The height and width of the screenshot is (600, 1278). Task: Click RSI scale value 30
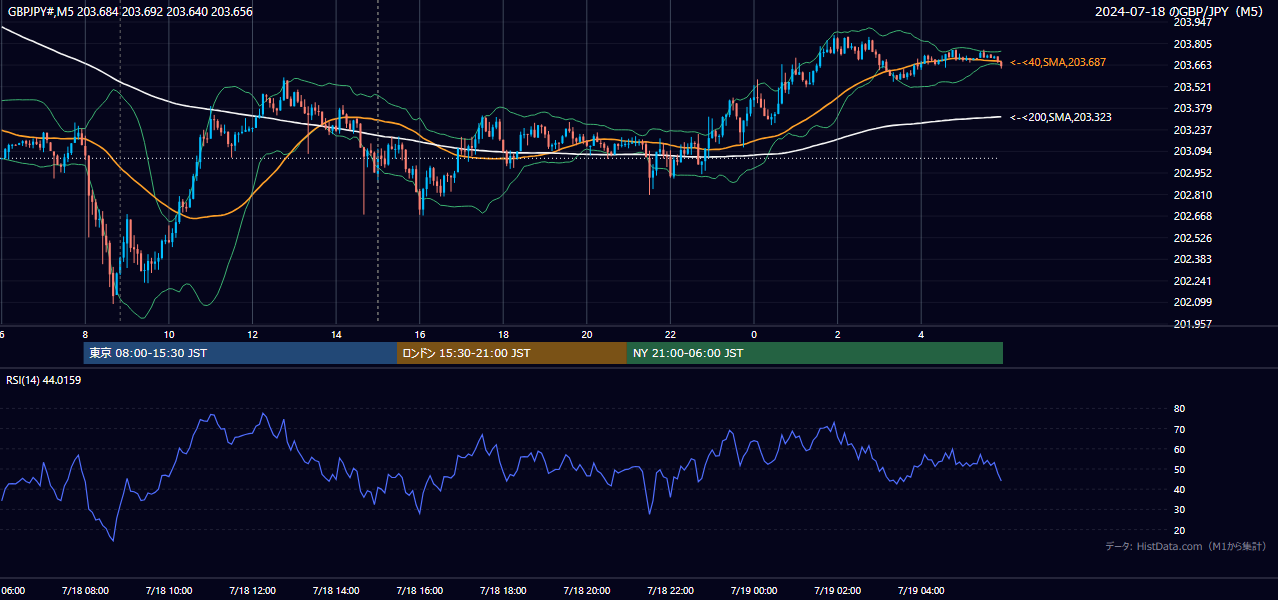point(1179,509)
